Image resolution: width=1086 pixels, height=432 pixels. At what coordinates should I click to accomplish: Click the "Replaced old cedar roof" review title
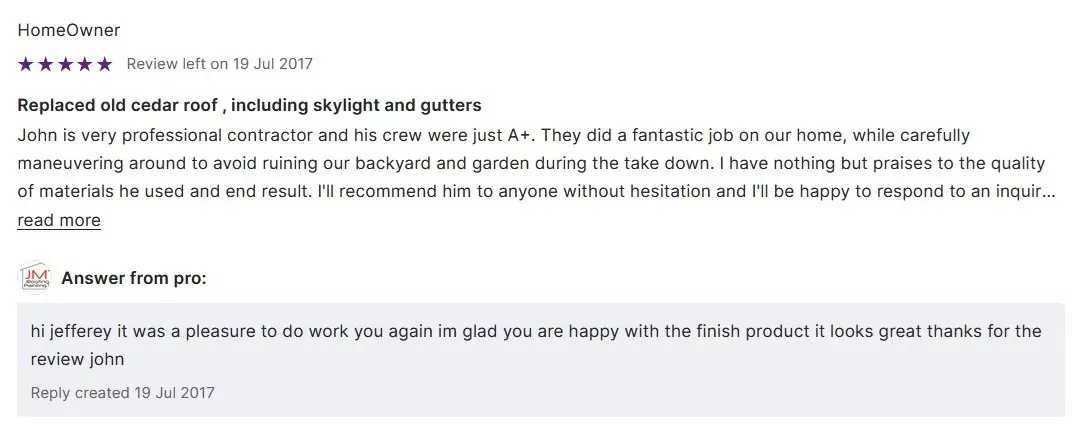point(249,105)
